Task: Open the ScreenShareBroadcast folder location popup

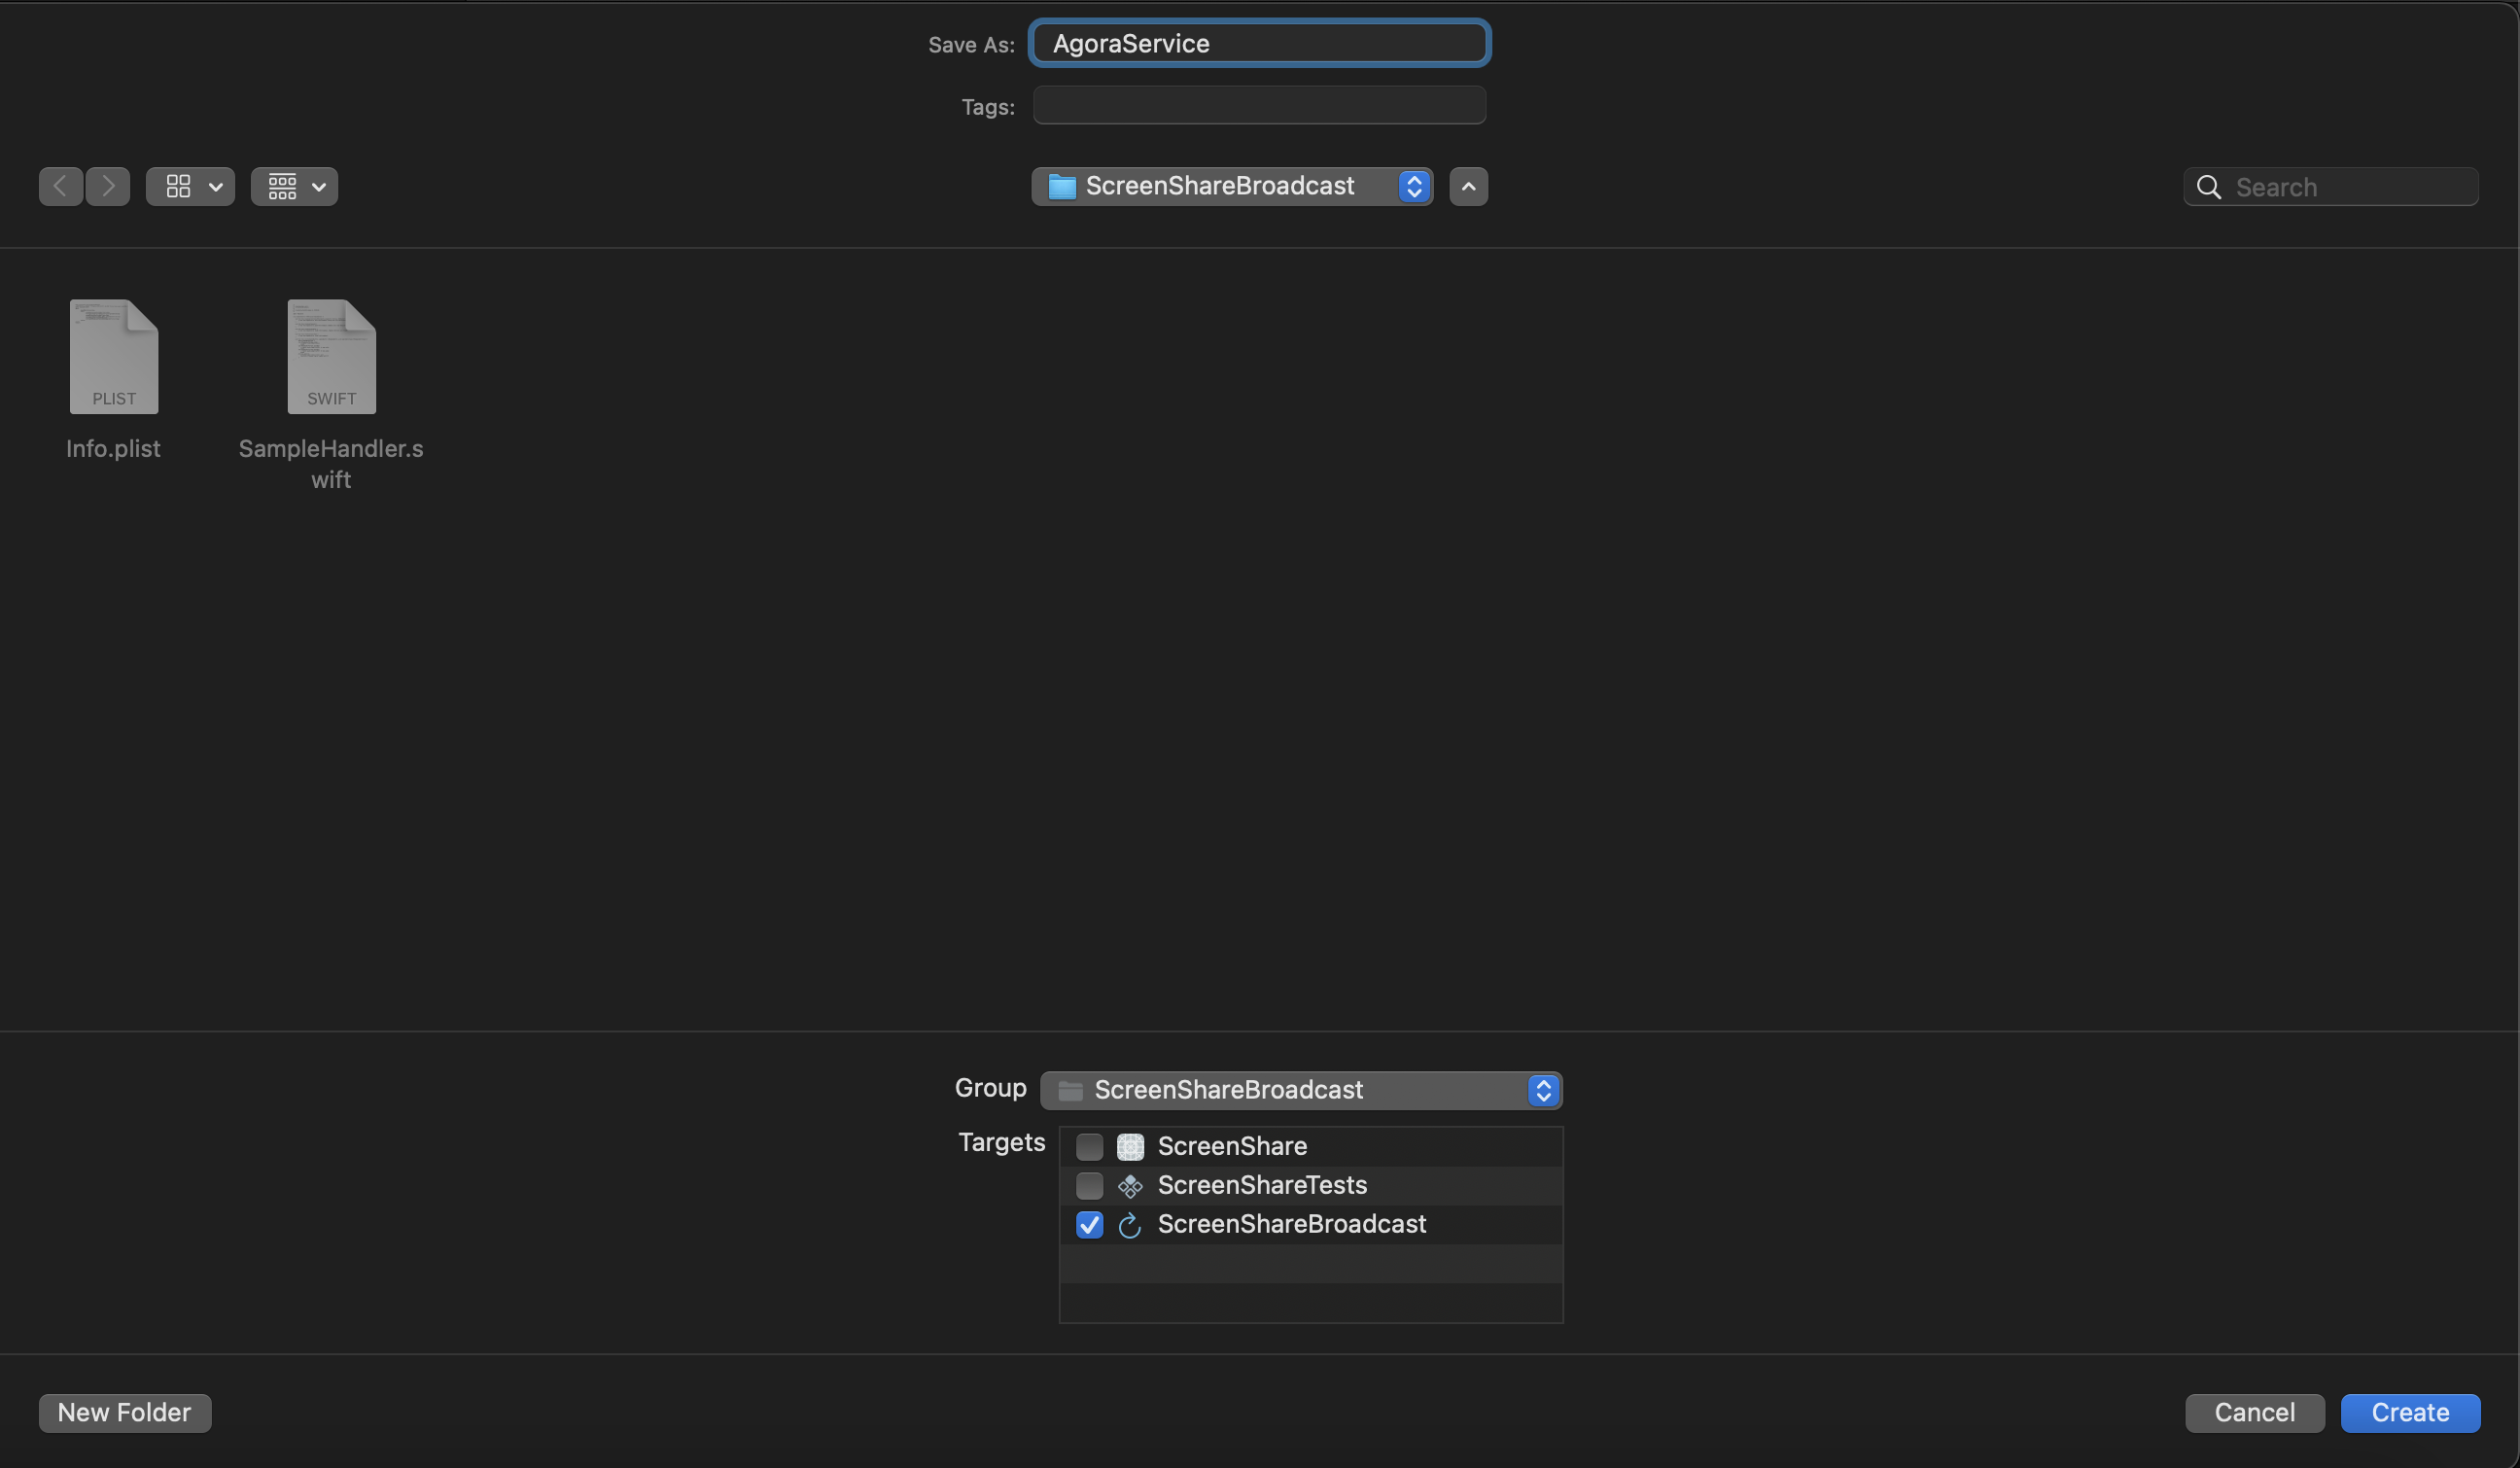Action: click(x=1231, y=186)
